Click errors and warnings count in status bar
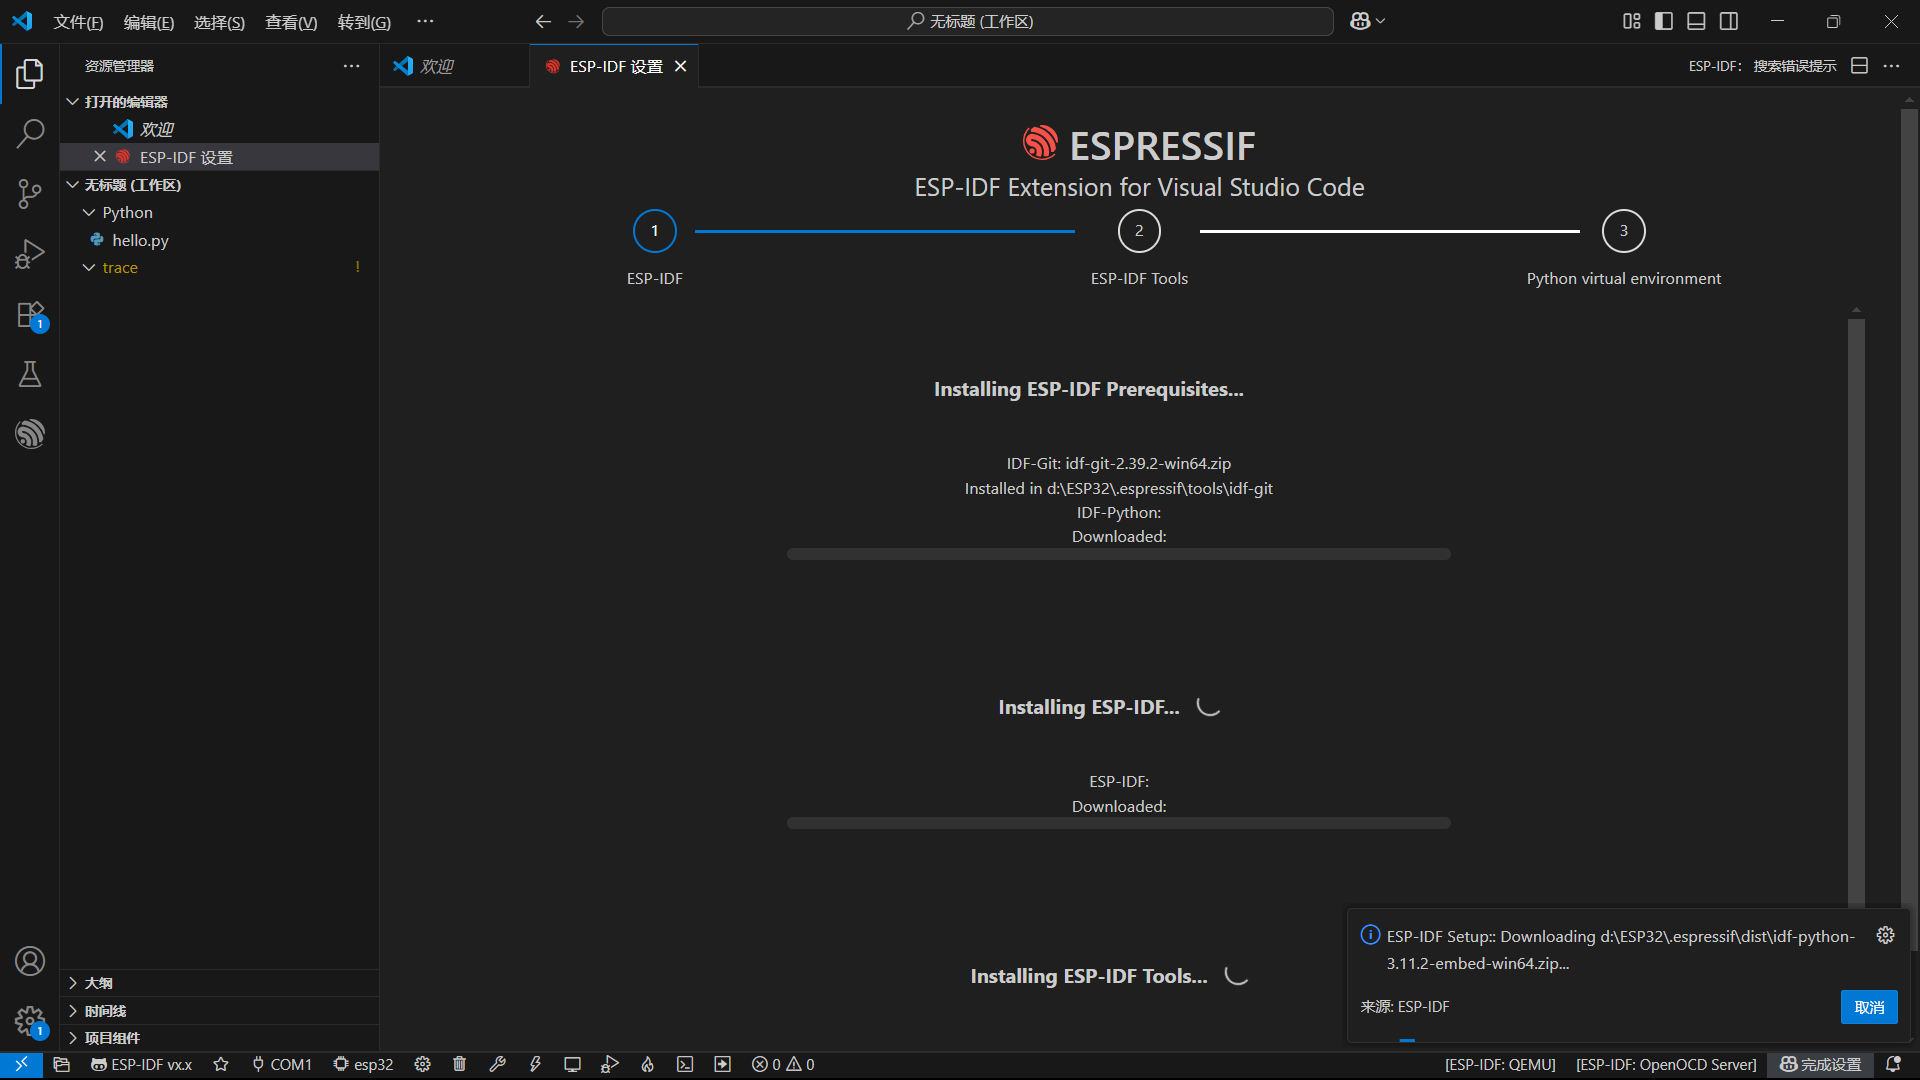1920x1080 pixels. click(783, 1065)
